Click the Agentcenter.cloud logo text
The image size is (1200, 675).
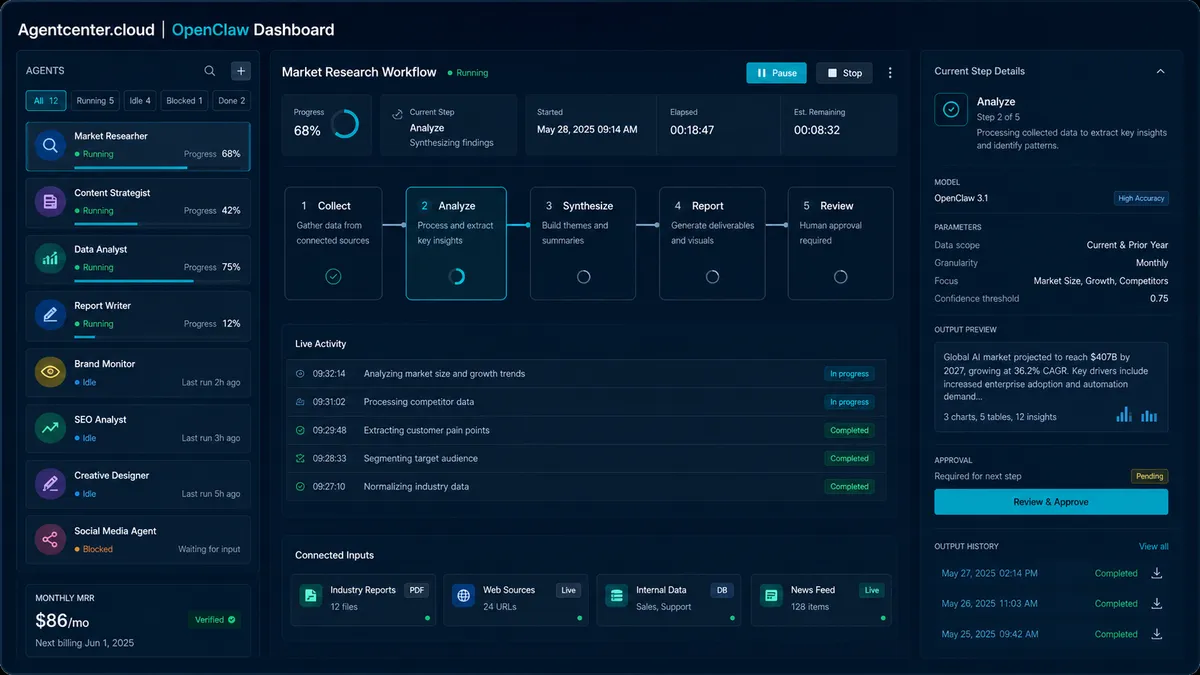(86, 30)
